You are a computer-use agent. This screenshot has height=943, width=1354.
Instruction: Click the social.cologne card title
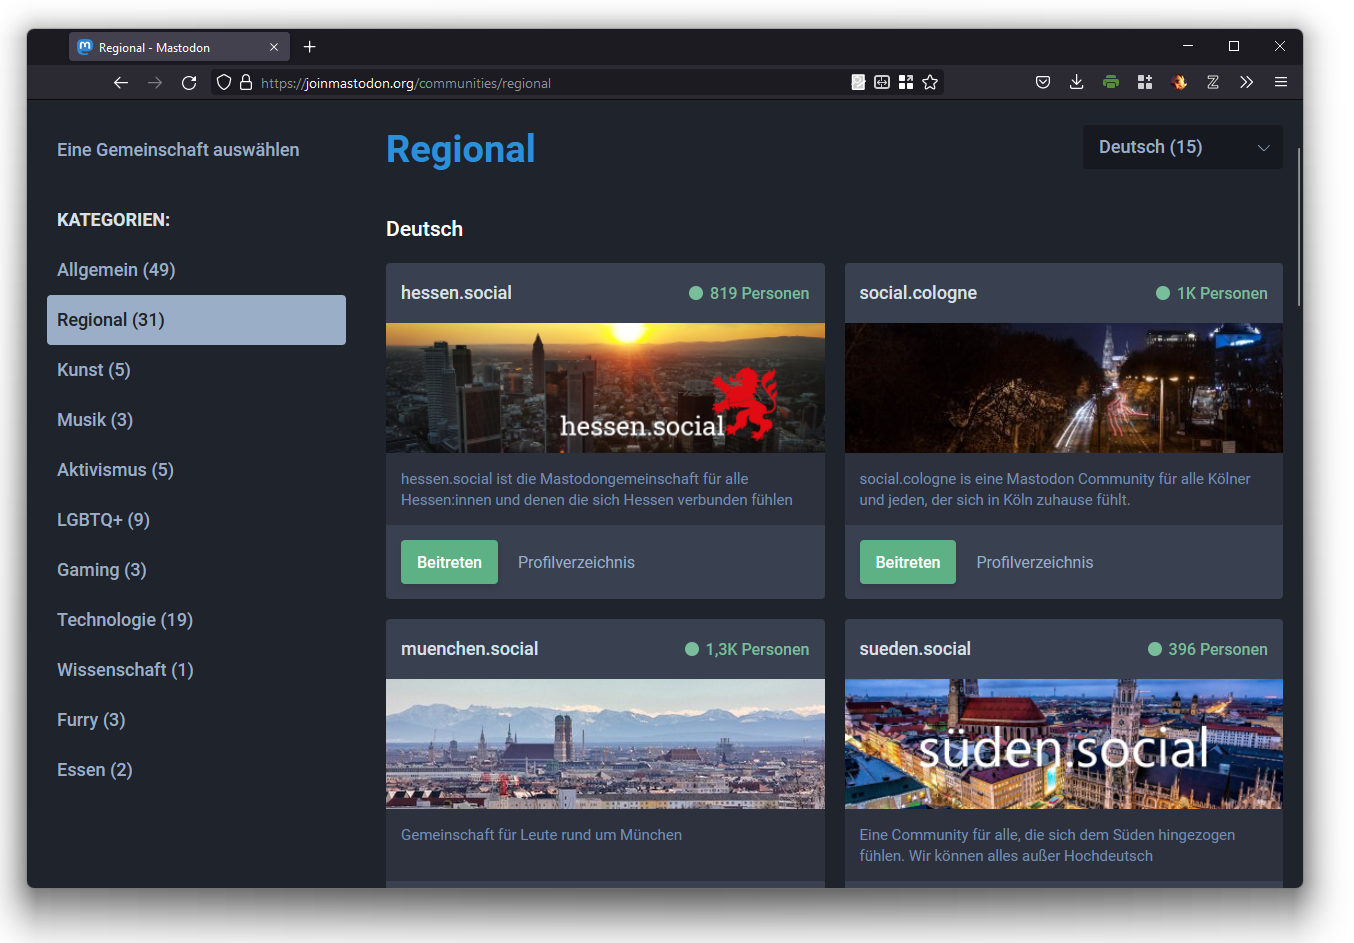[918, 293]
